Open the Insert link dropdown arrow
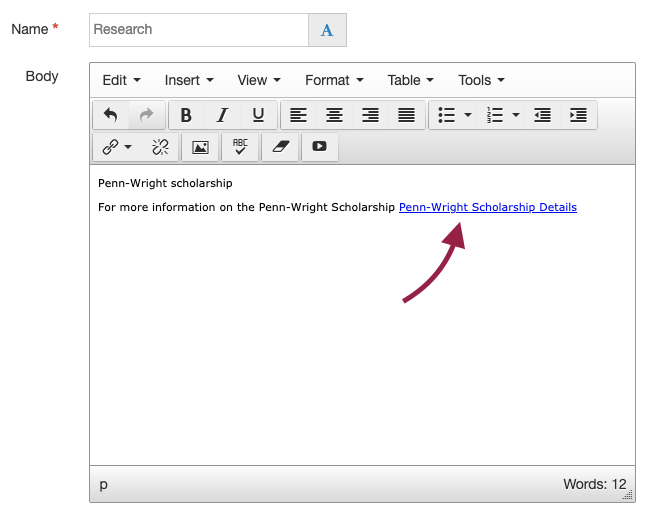The width and height of the screenshot is (668, 523). [128, 147]
